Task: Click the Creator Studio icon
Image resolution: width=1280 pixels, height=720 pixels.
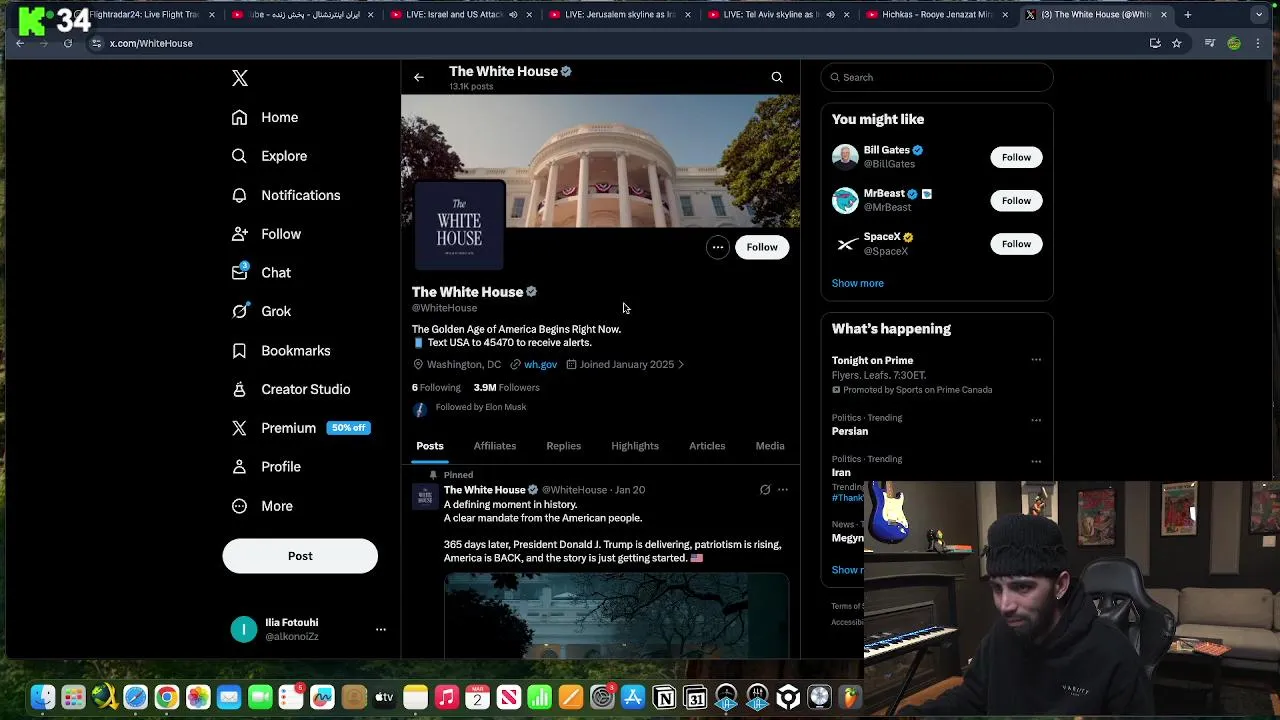Action: pos(239,389)
